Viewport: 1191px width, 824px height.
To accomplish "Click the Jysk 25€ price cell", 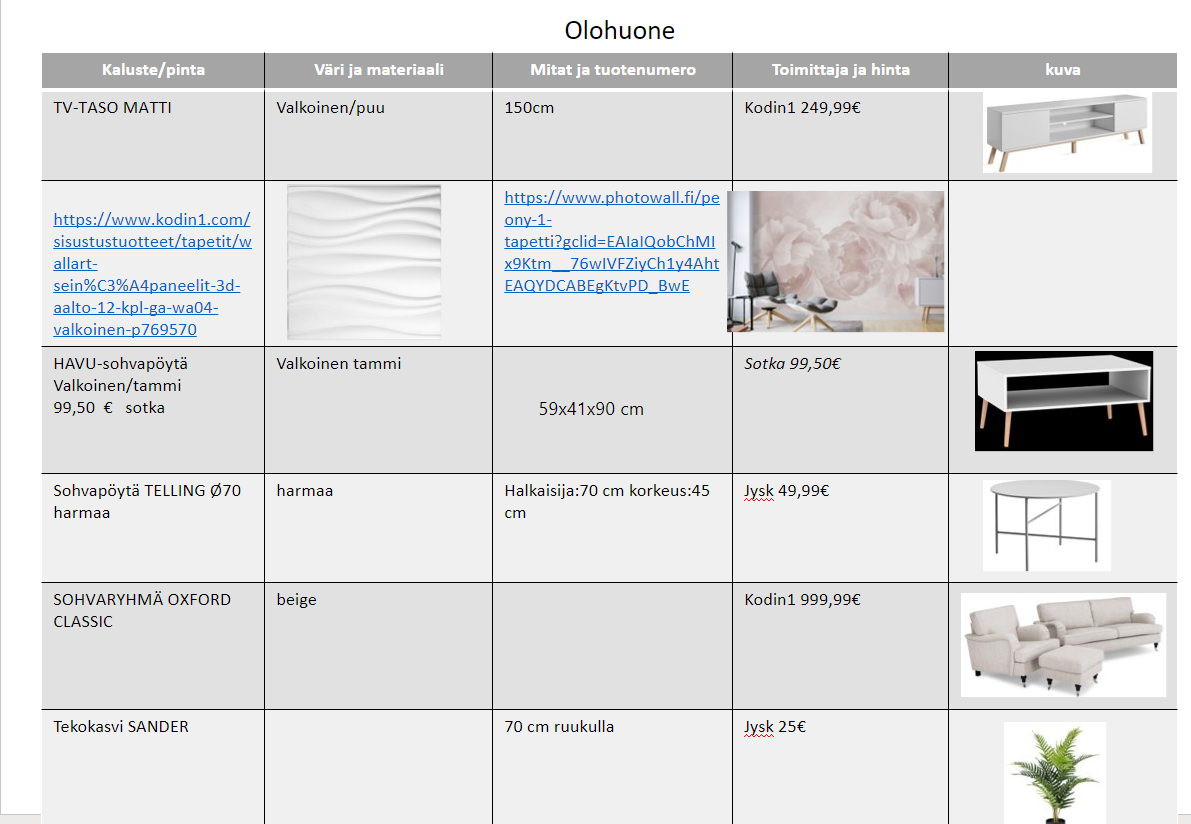I will pyautogui.click(x=841, y=767).
